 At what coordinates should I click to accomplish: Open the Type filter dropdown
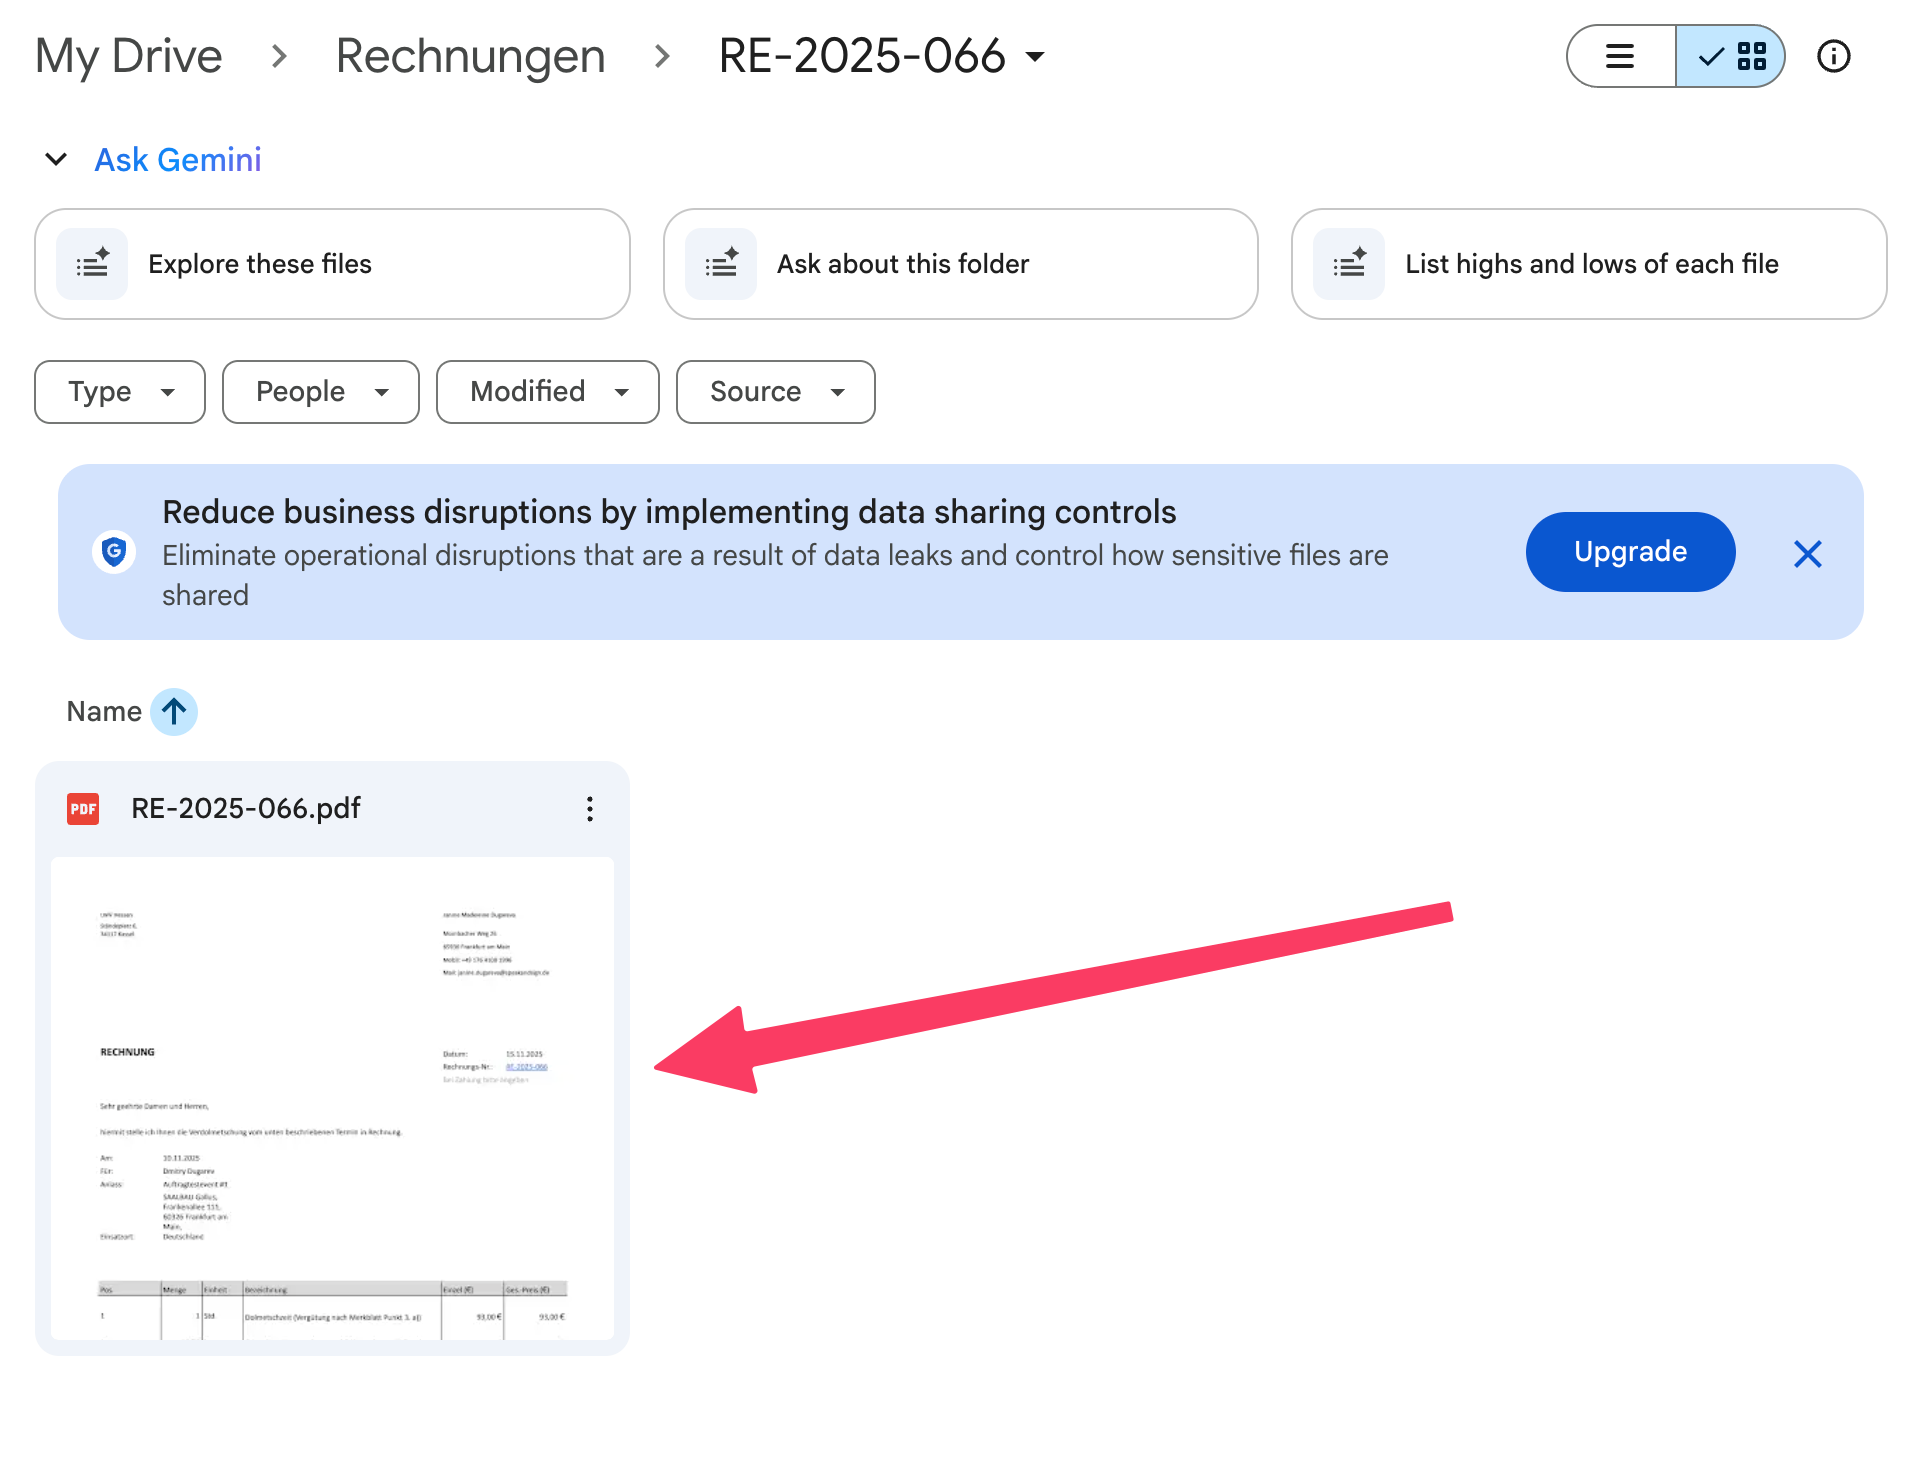120,392
